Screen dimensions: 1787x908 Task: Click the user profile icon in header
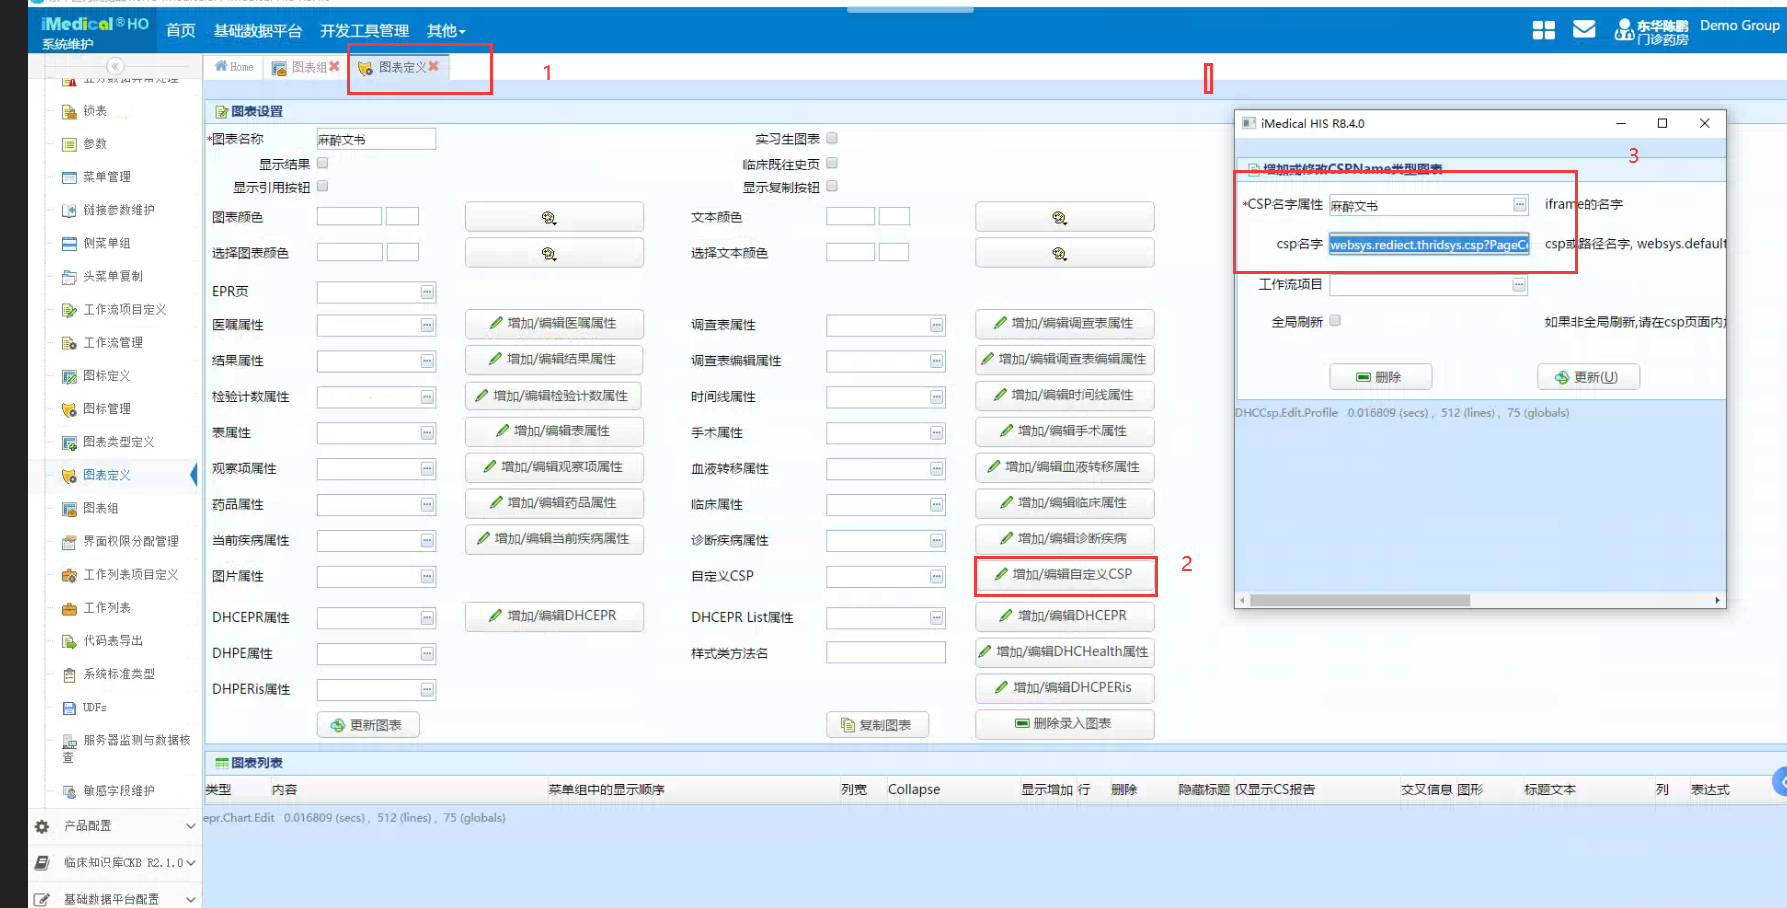pyautogui.click(x=1624, y=31)
